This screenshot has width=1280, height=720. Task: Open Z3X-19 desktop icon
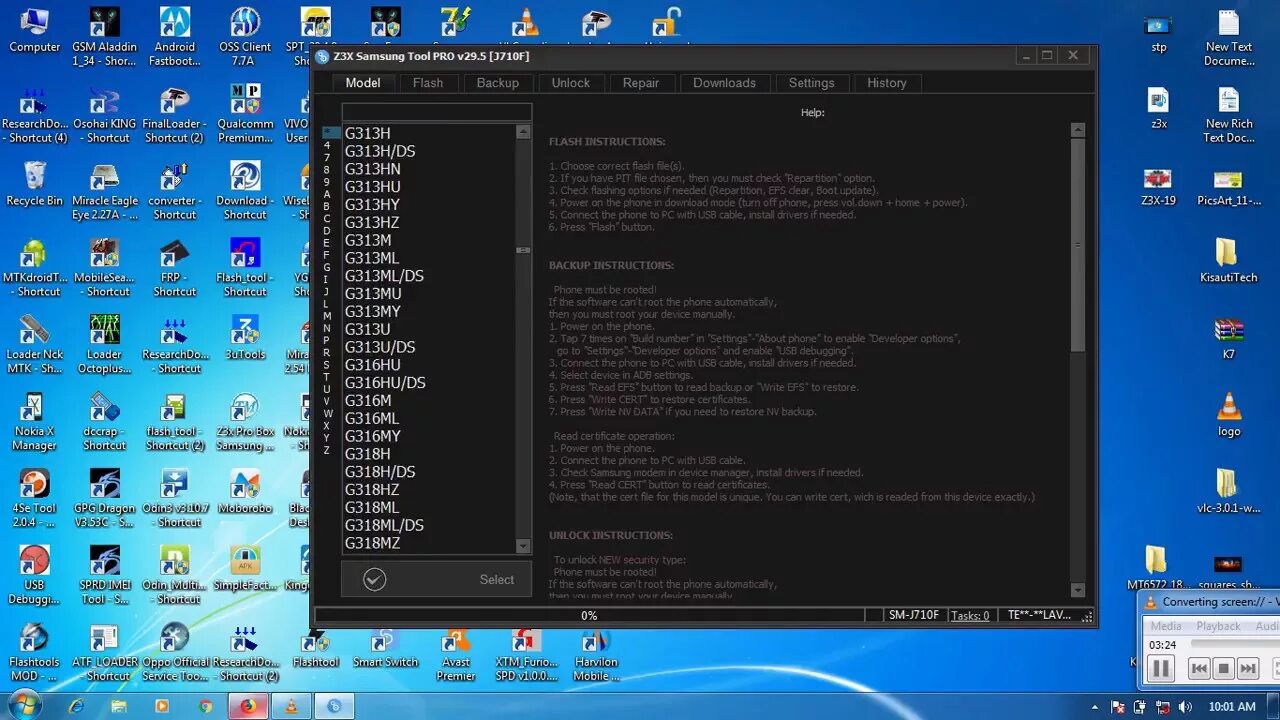[1158, 185]
